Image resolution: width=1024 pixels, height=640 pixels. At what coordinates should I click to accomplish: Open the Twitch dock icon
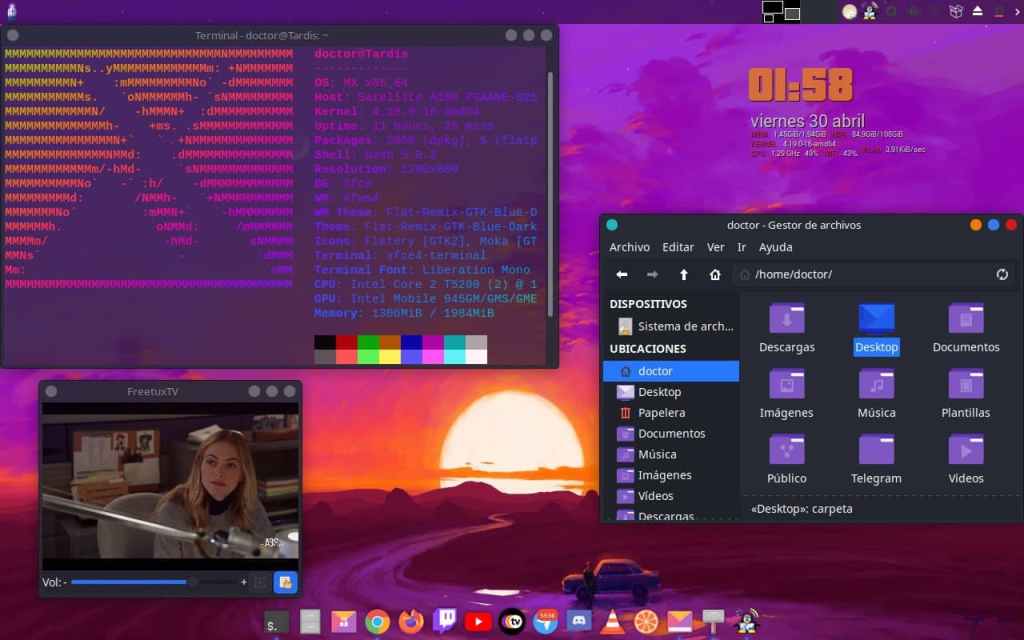click(x=445, y=623)
